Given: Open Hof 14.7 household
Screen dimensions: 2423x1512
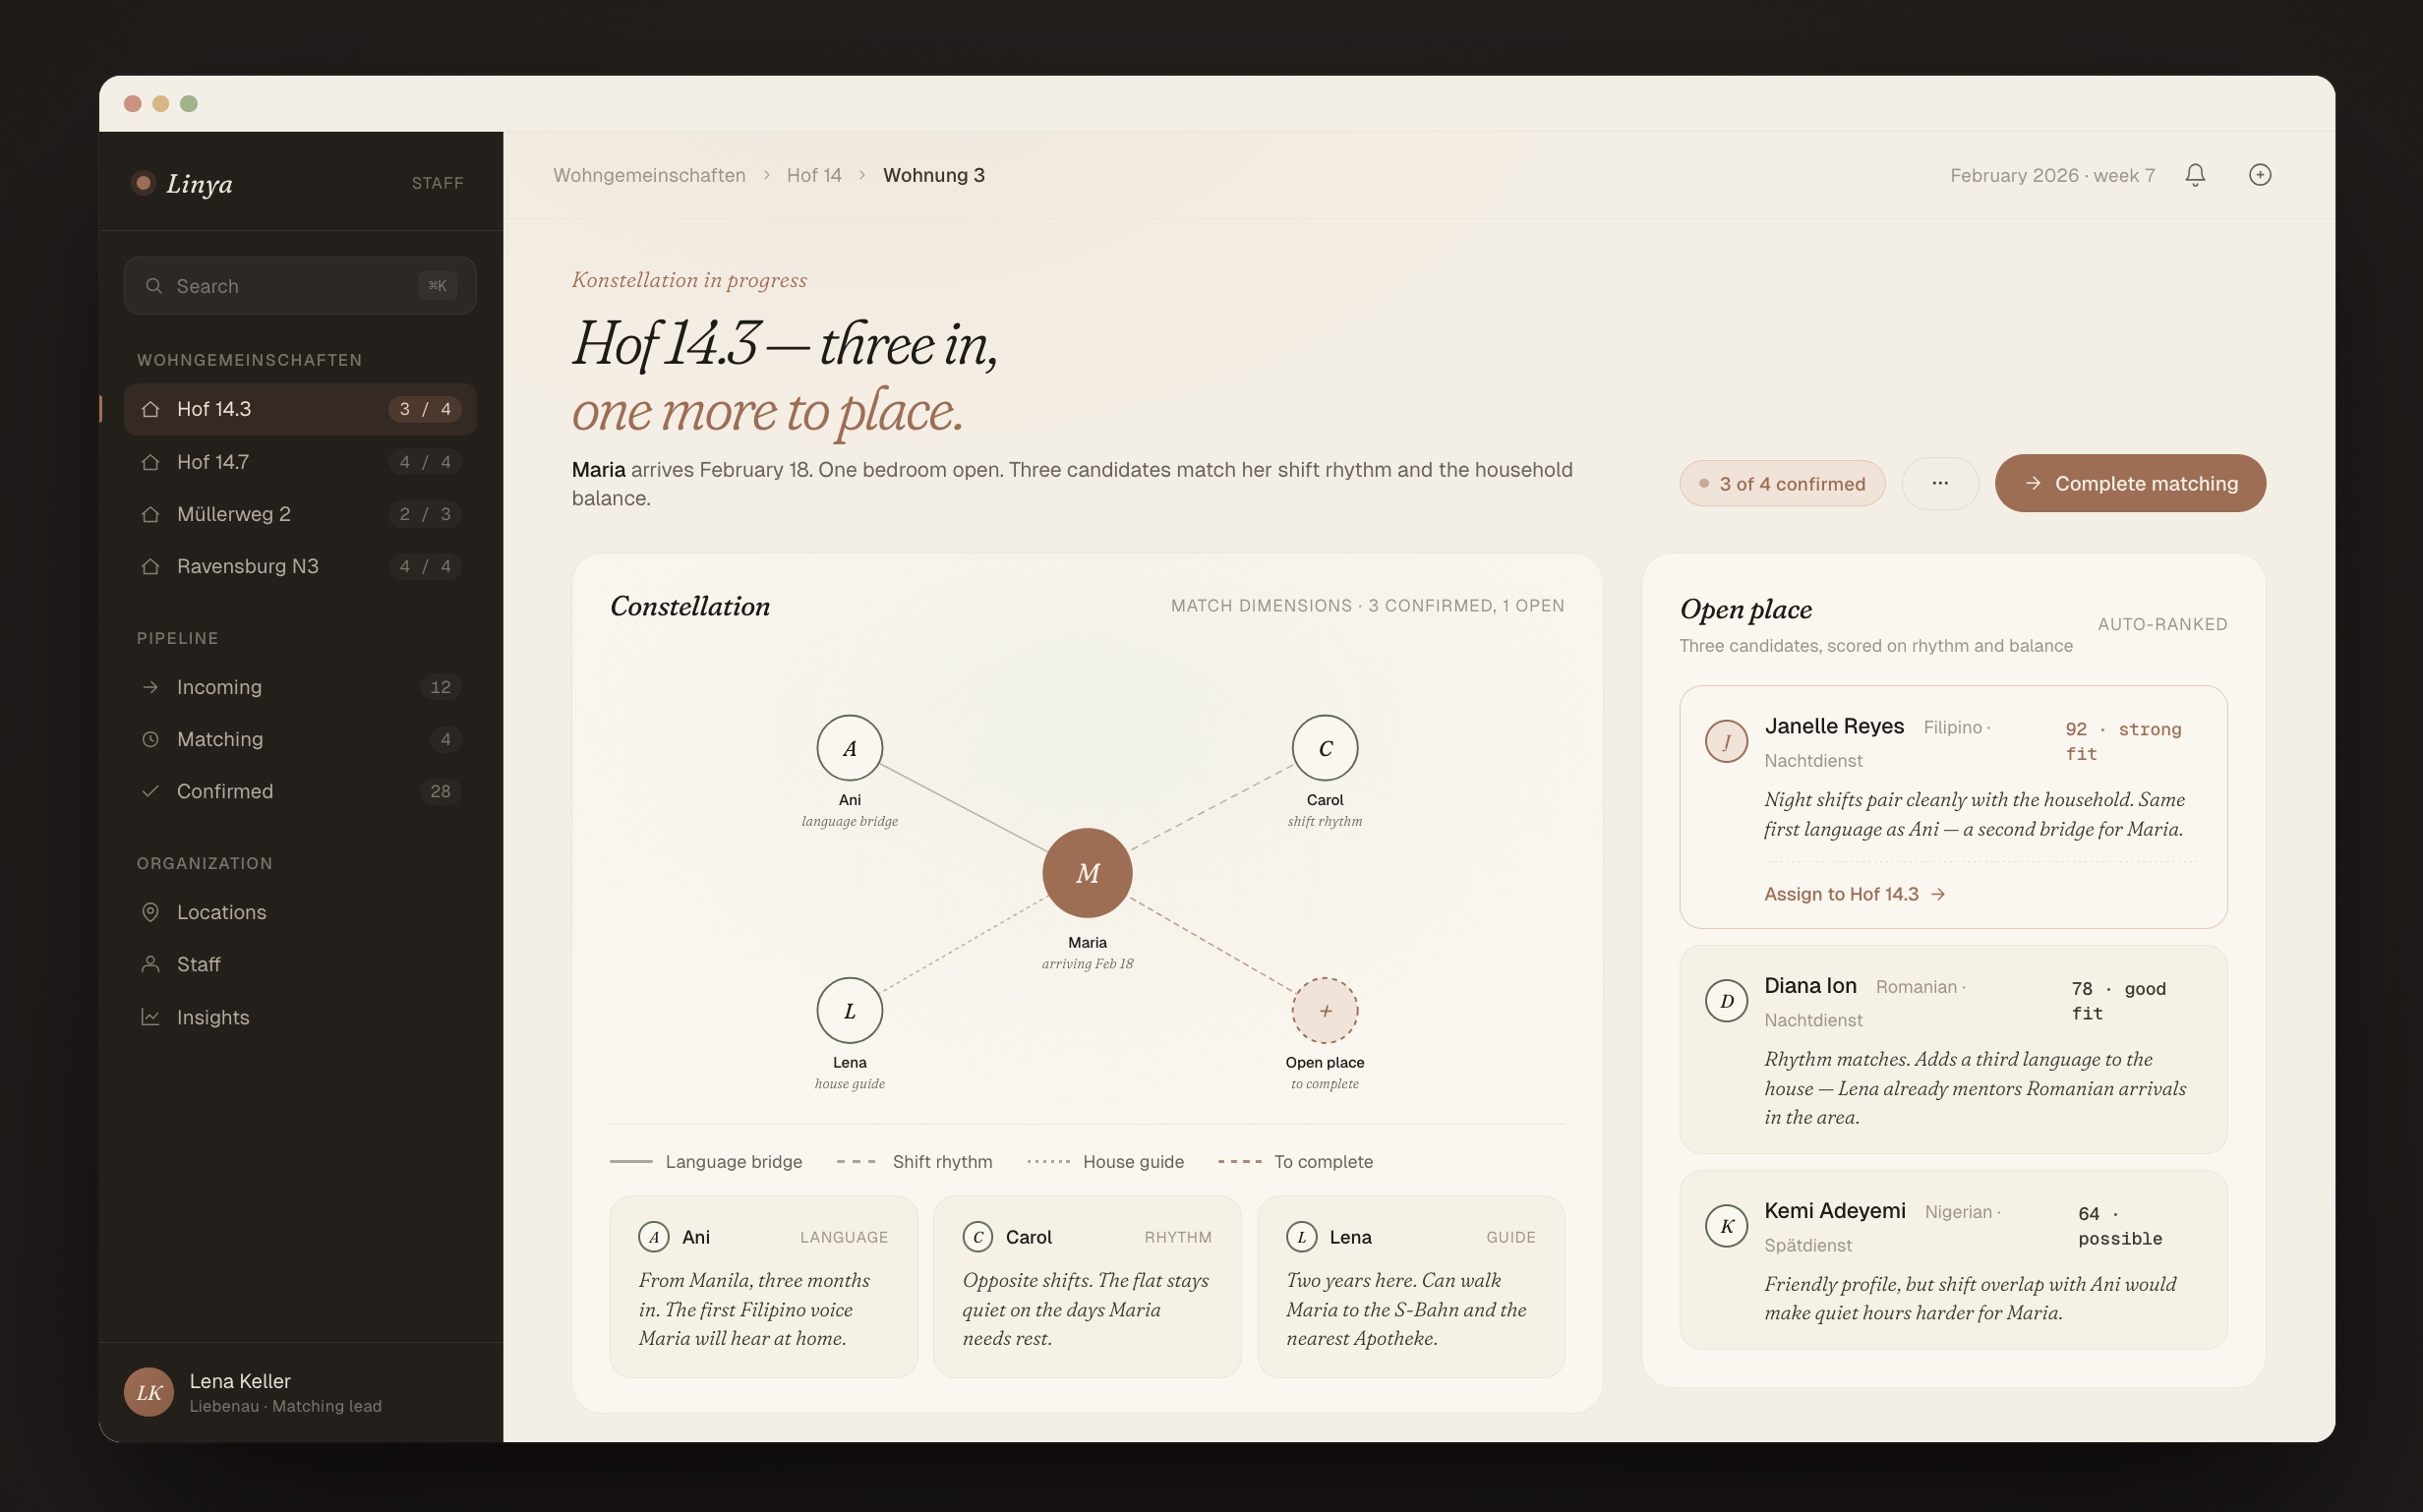Looking at the screenshot, I should (x=300, y=462).
